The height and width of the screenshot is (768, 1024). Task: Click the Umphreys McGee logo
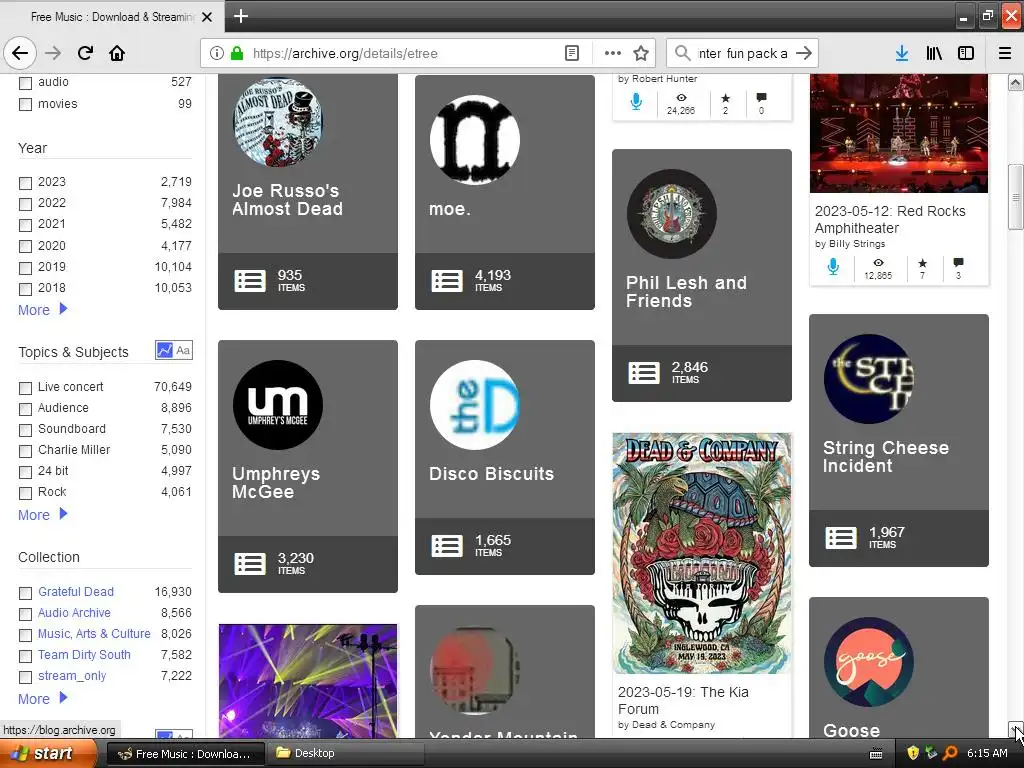pyautogui.click(x=278, y=405)
